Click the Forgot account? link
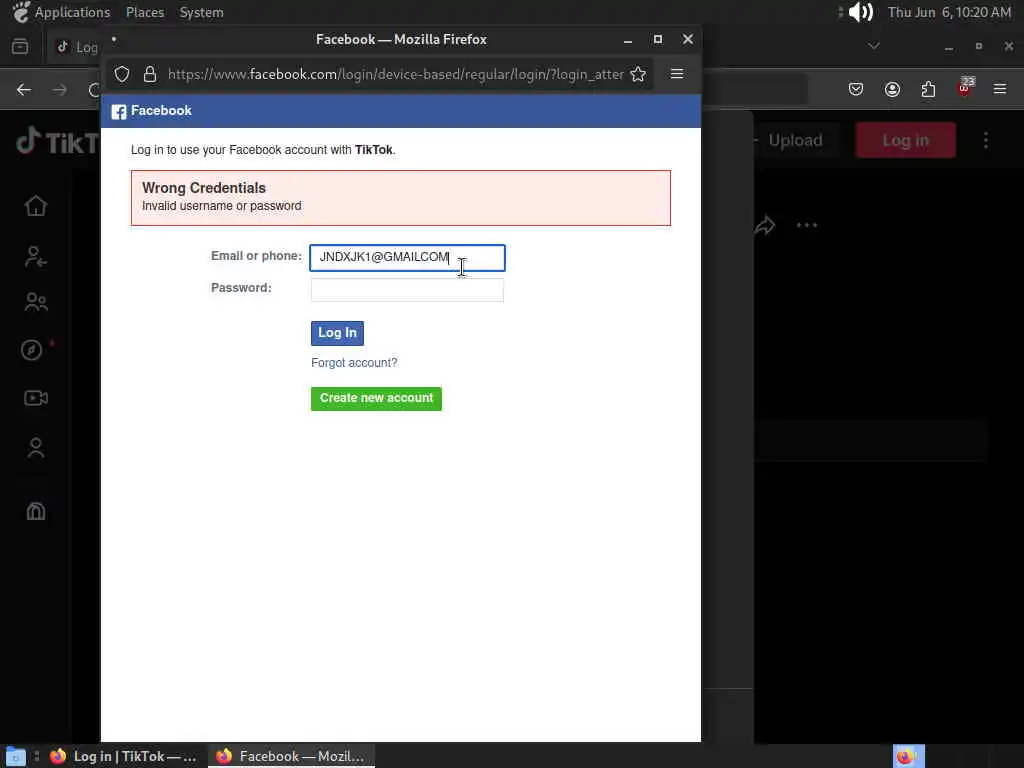 coord(354,363)
